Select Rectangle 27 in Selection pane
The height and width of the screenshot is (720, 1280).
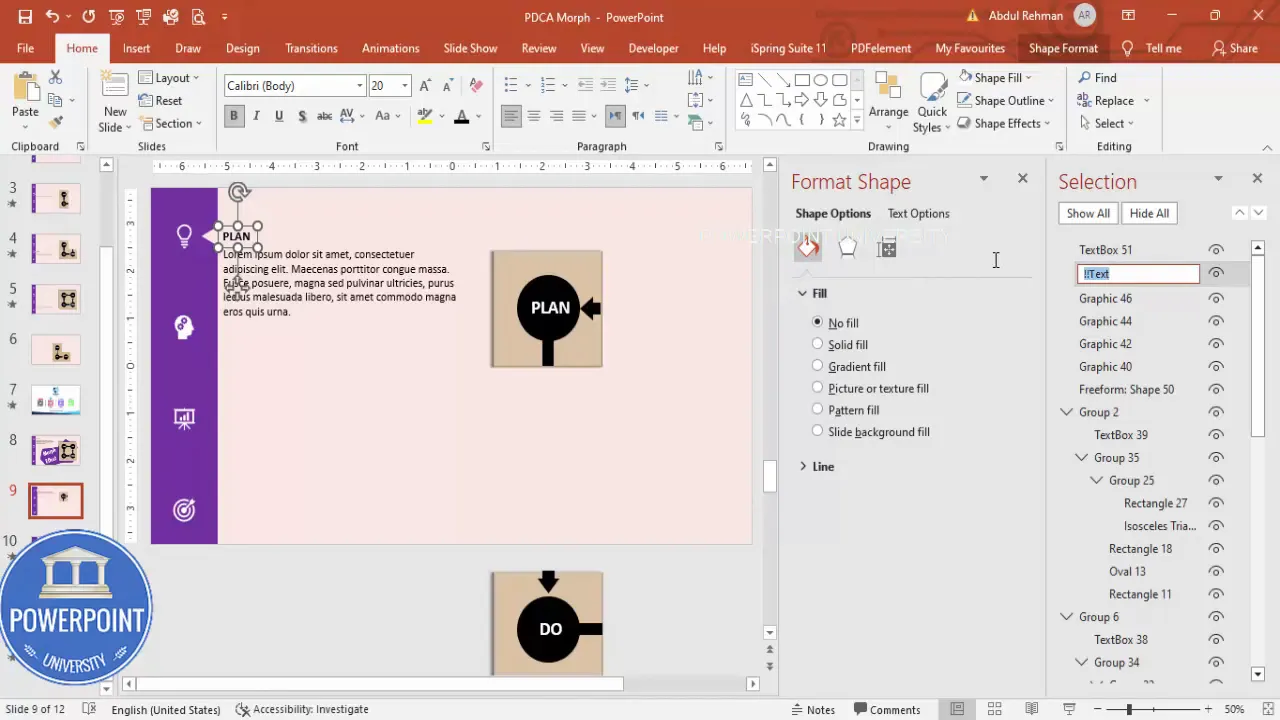pos(1155,503)
